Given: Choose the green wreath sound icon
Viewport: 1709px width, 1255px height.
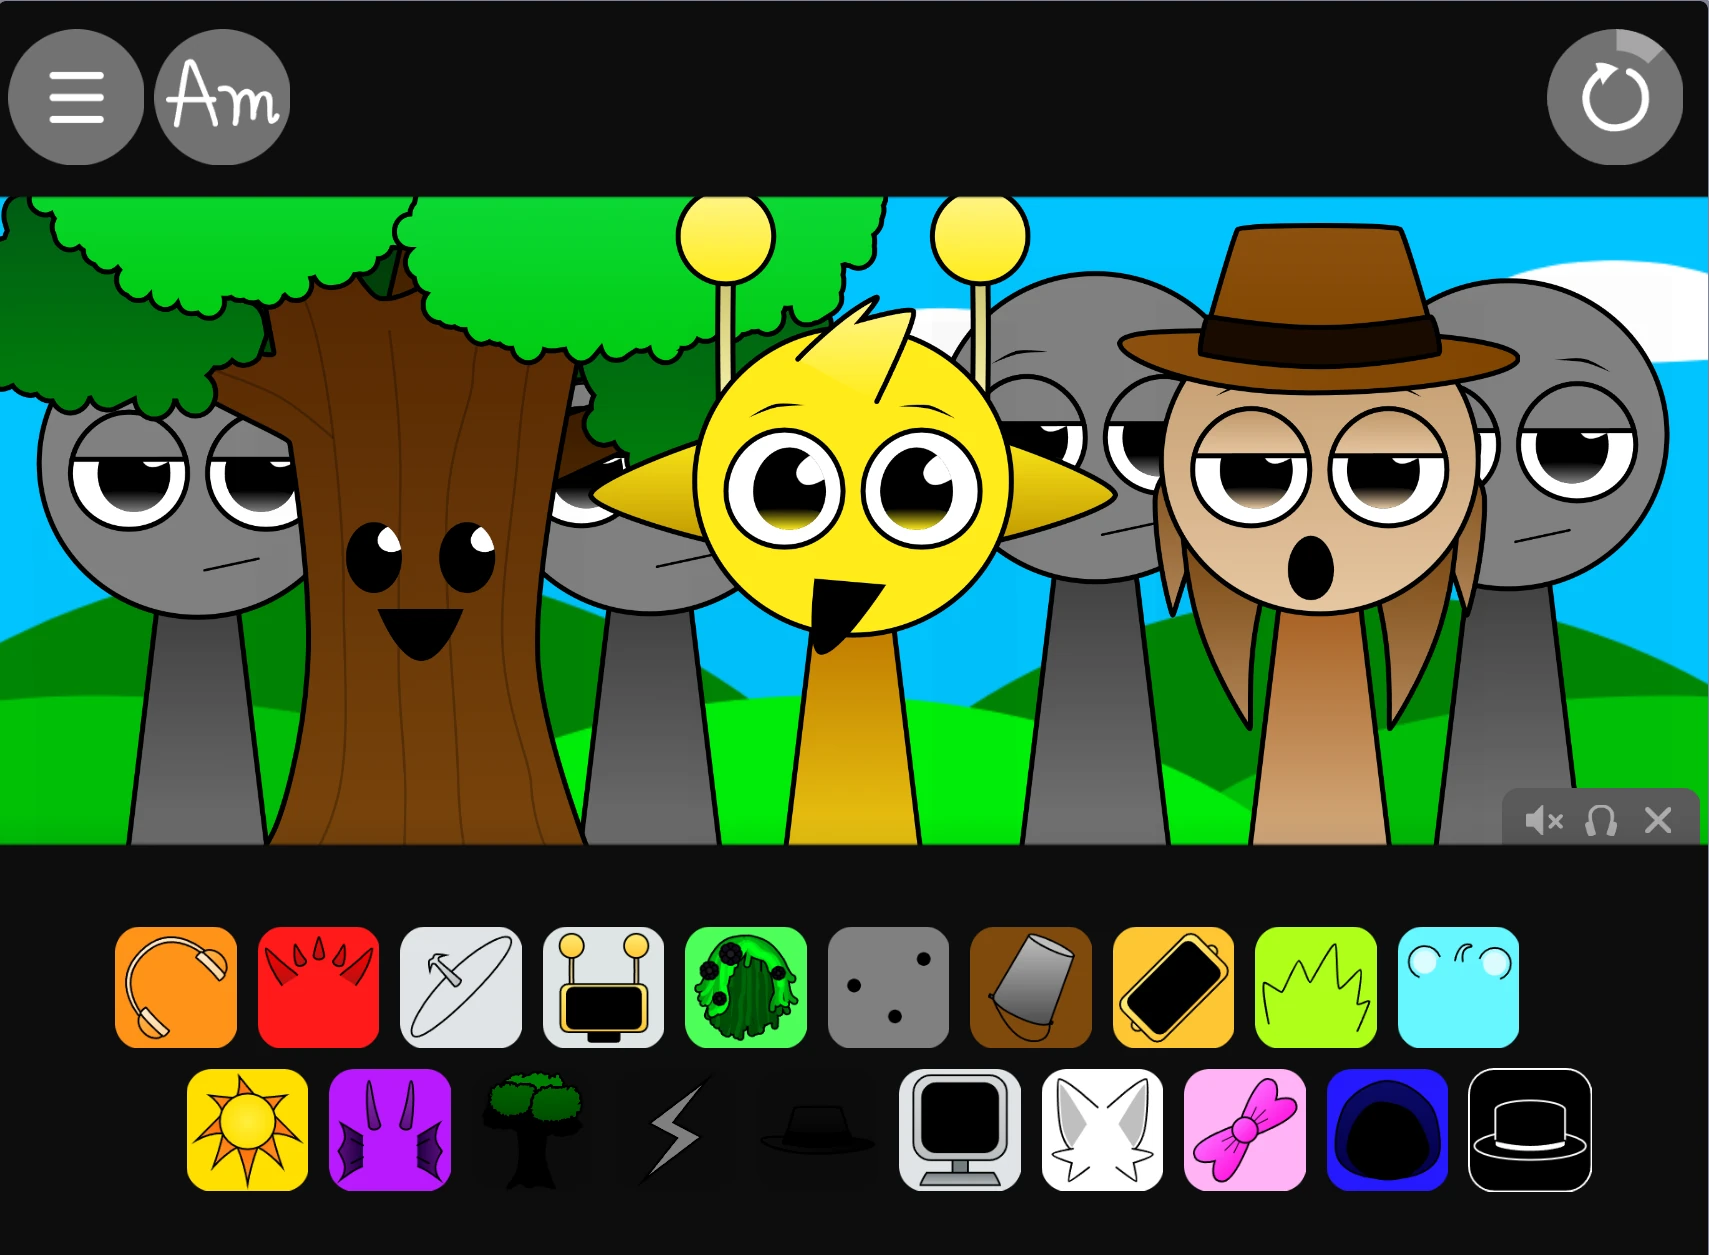Looking at the screenshot, I should point(745,987).
